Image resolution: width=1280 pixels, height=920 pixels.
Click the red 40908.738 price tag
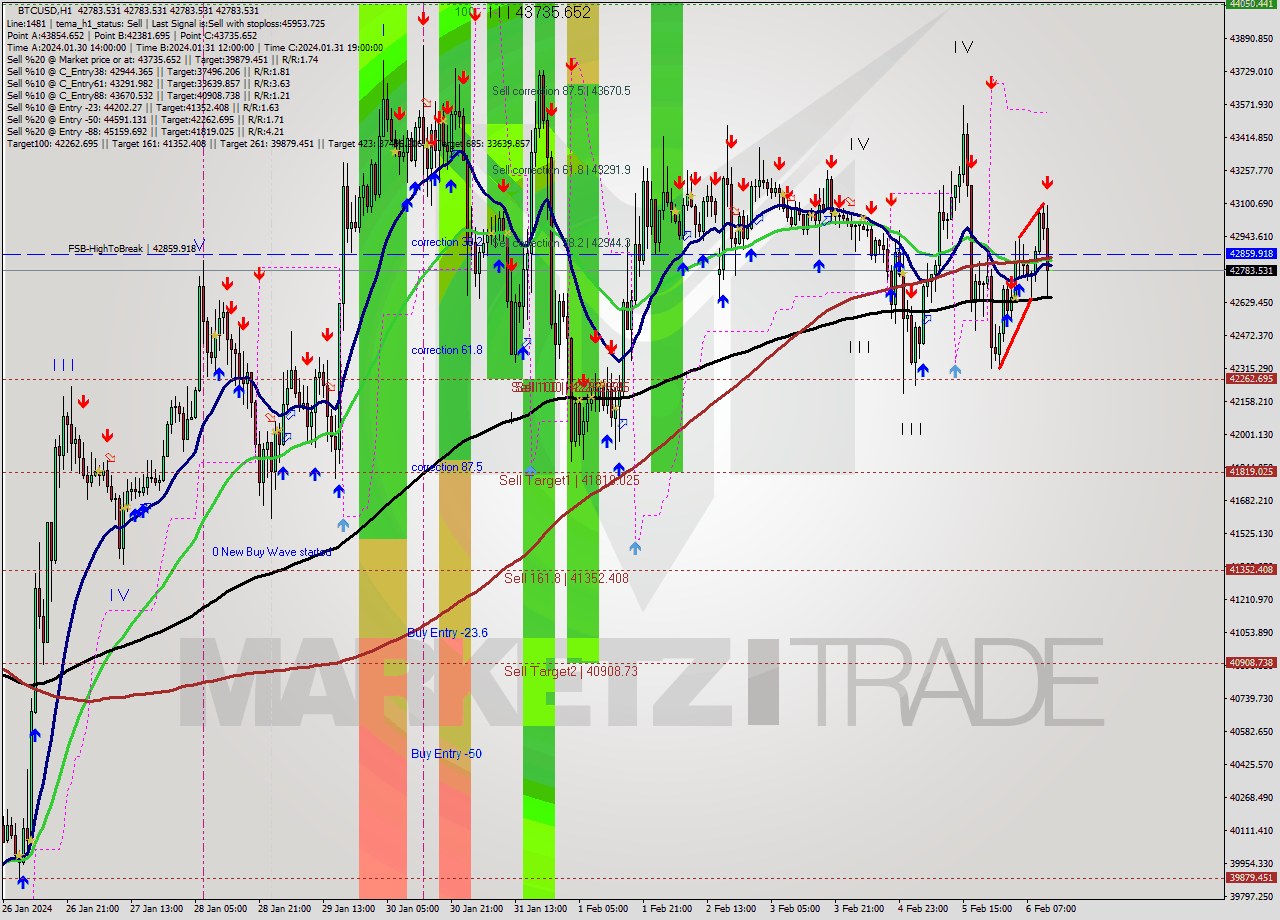(x=1251, y=662)
